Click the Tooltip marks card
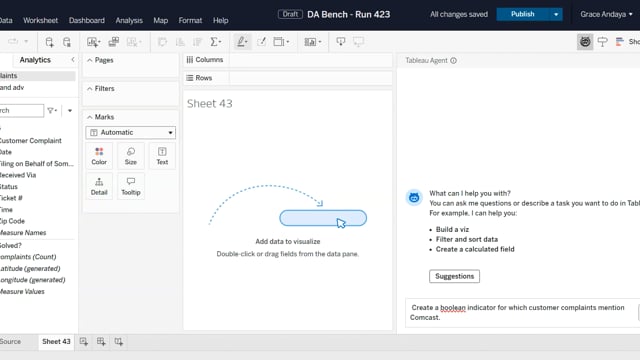 click(x=131, y=186)
